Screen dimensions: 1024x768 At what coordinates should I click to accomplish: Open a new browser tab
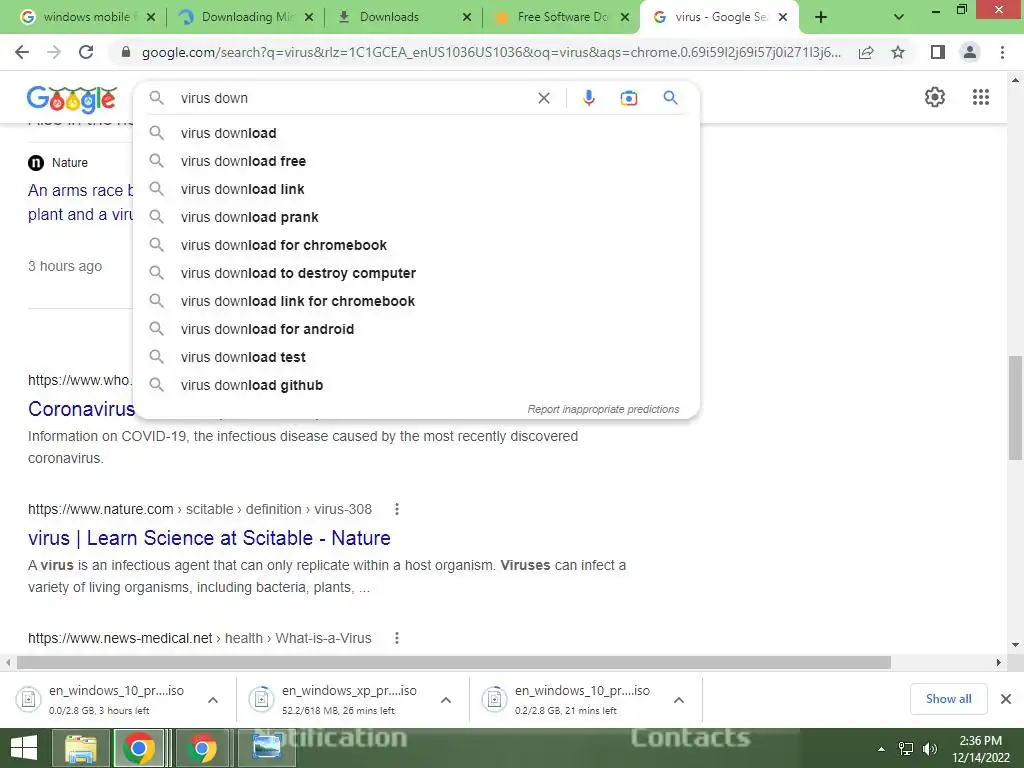(x=821, y=17)
